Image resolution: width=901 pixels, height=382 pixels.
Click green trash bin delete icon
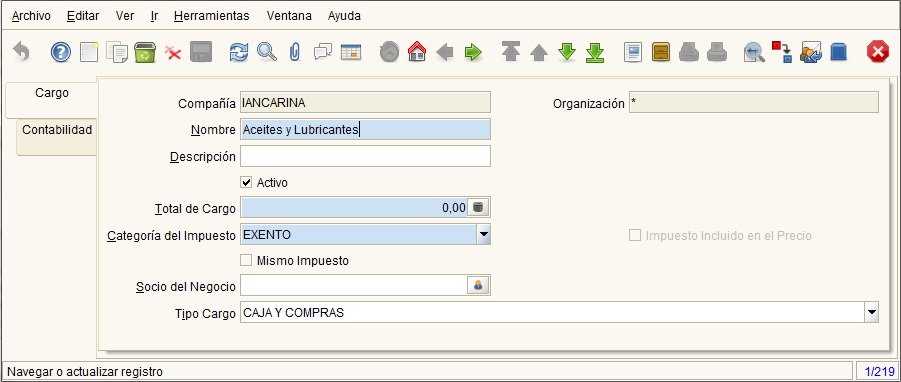coord(145,53)
